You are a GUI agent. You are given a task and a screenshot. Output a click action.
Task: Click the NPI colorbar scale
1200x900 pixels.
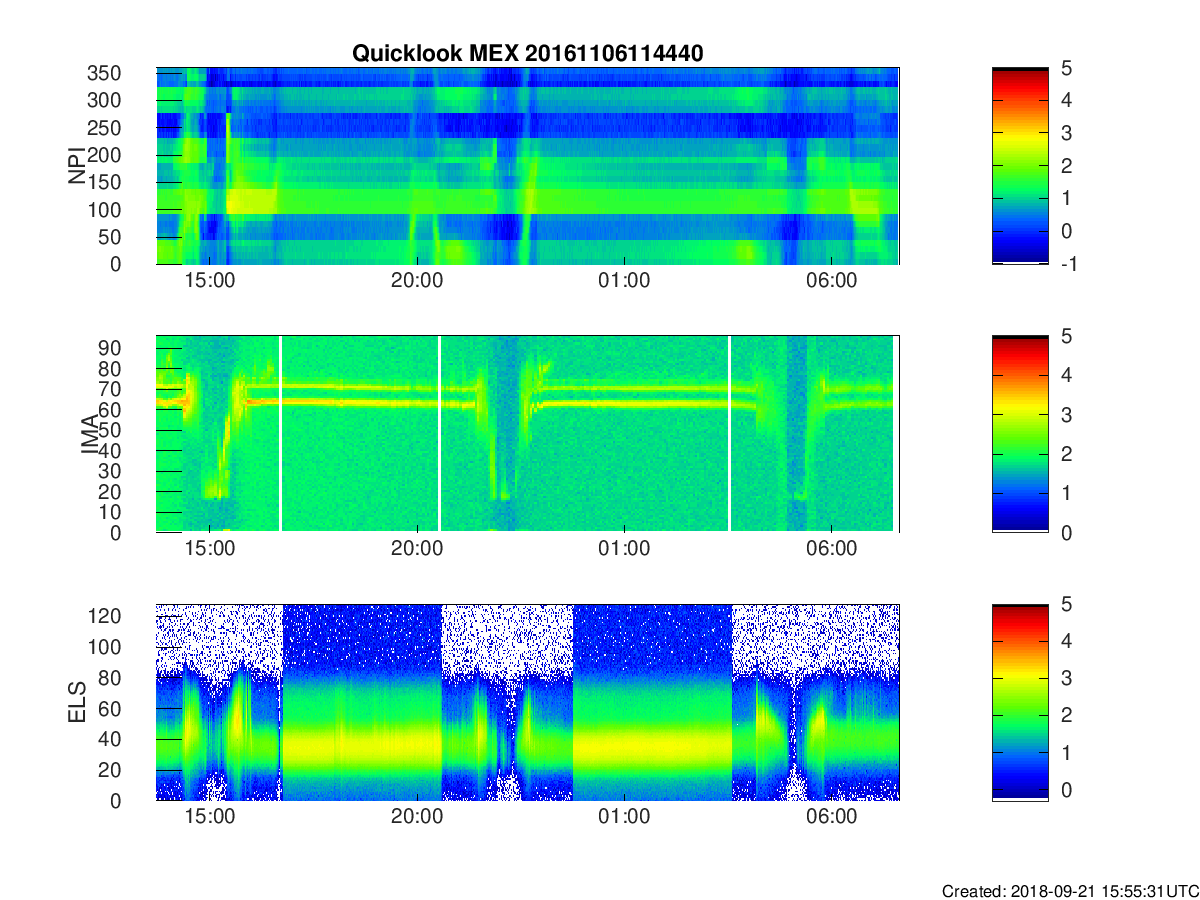pos(1020,166)
